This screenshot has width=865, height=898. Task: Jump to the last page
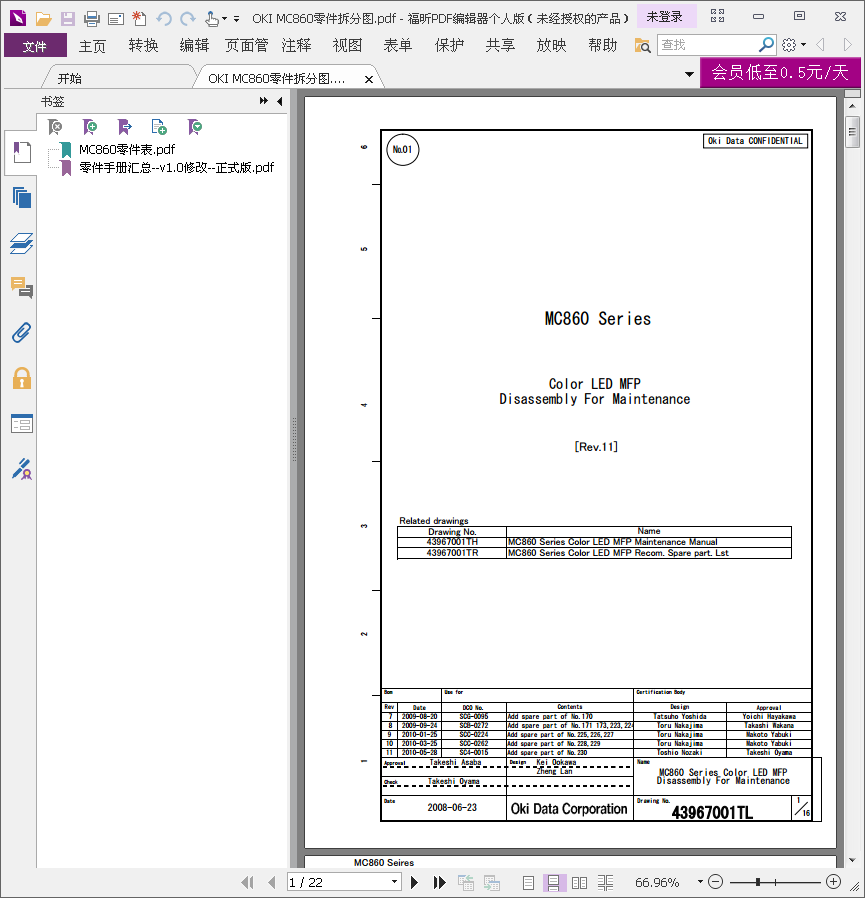(x=439, y=883)
